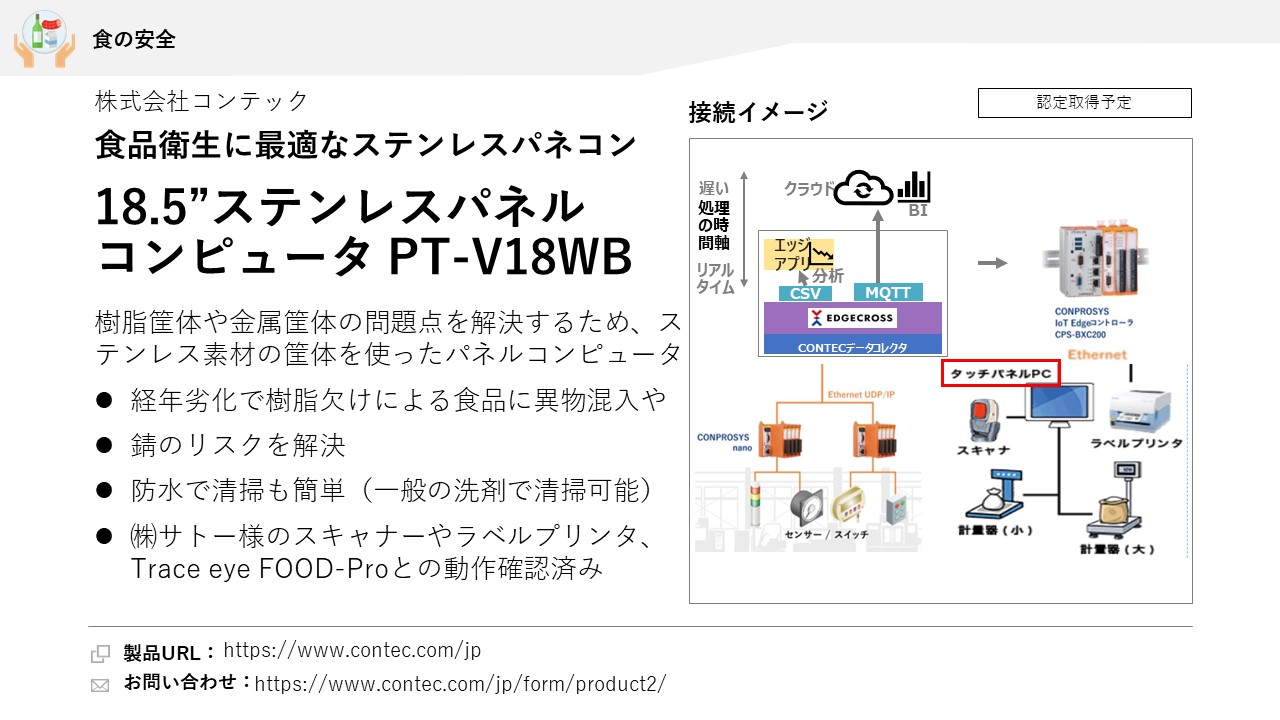Open the inquiry form product2 link
This screenshot has width=1280, height=720.
(460, 684)
